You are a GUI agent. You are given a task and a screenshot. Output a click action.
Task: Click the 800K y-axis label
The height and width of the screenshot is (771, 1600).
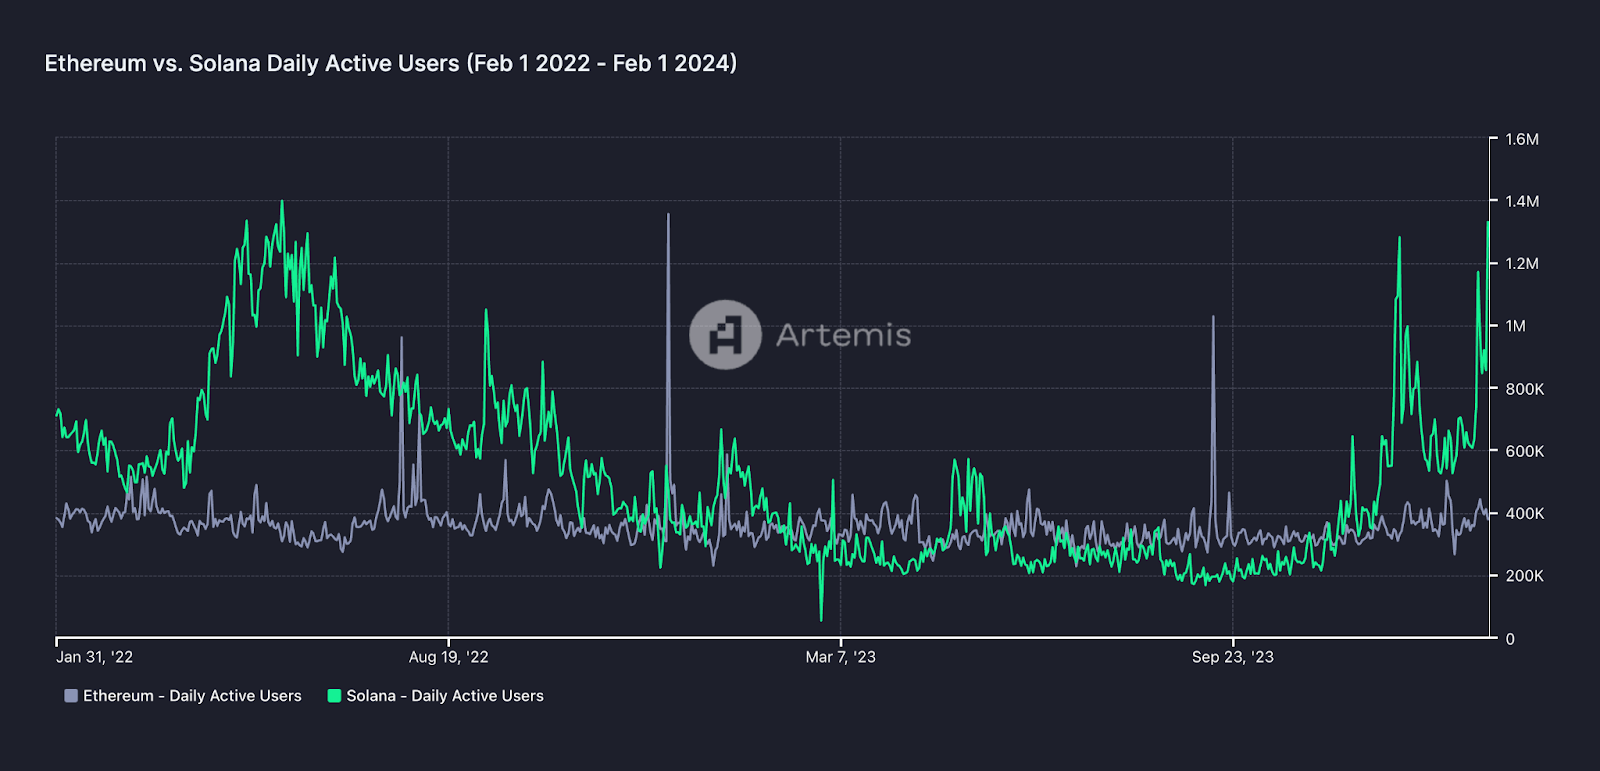pyautogui.click(x=1524, y=389)
